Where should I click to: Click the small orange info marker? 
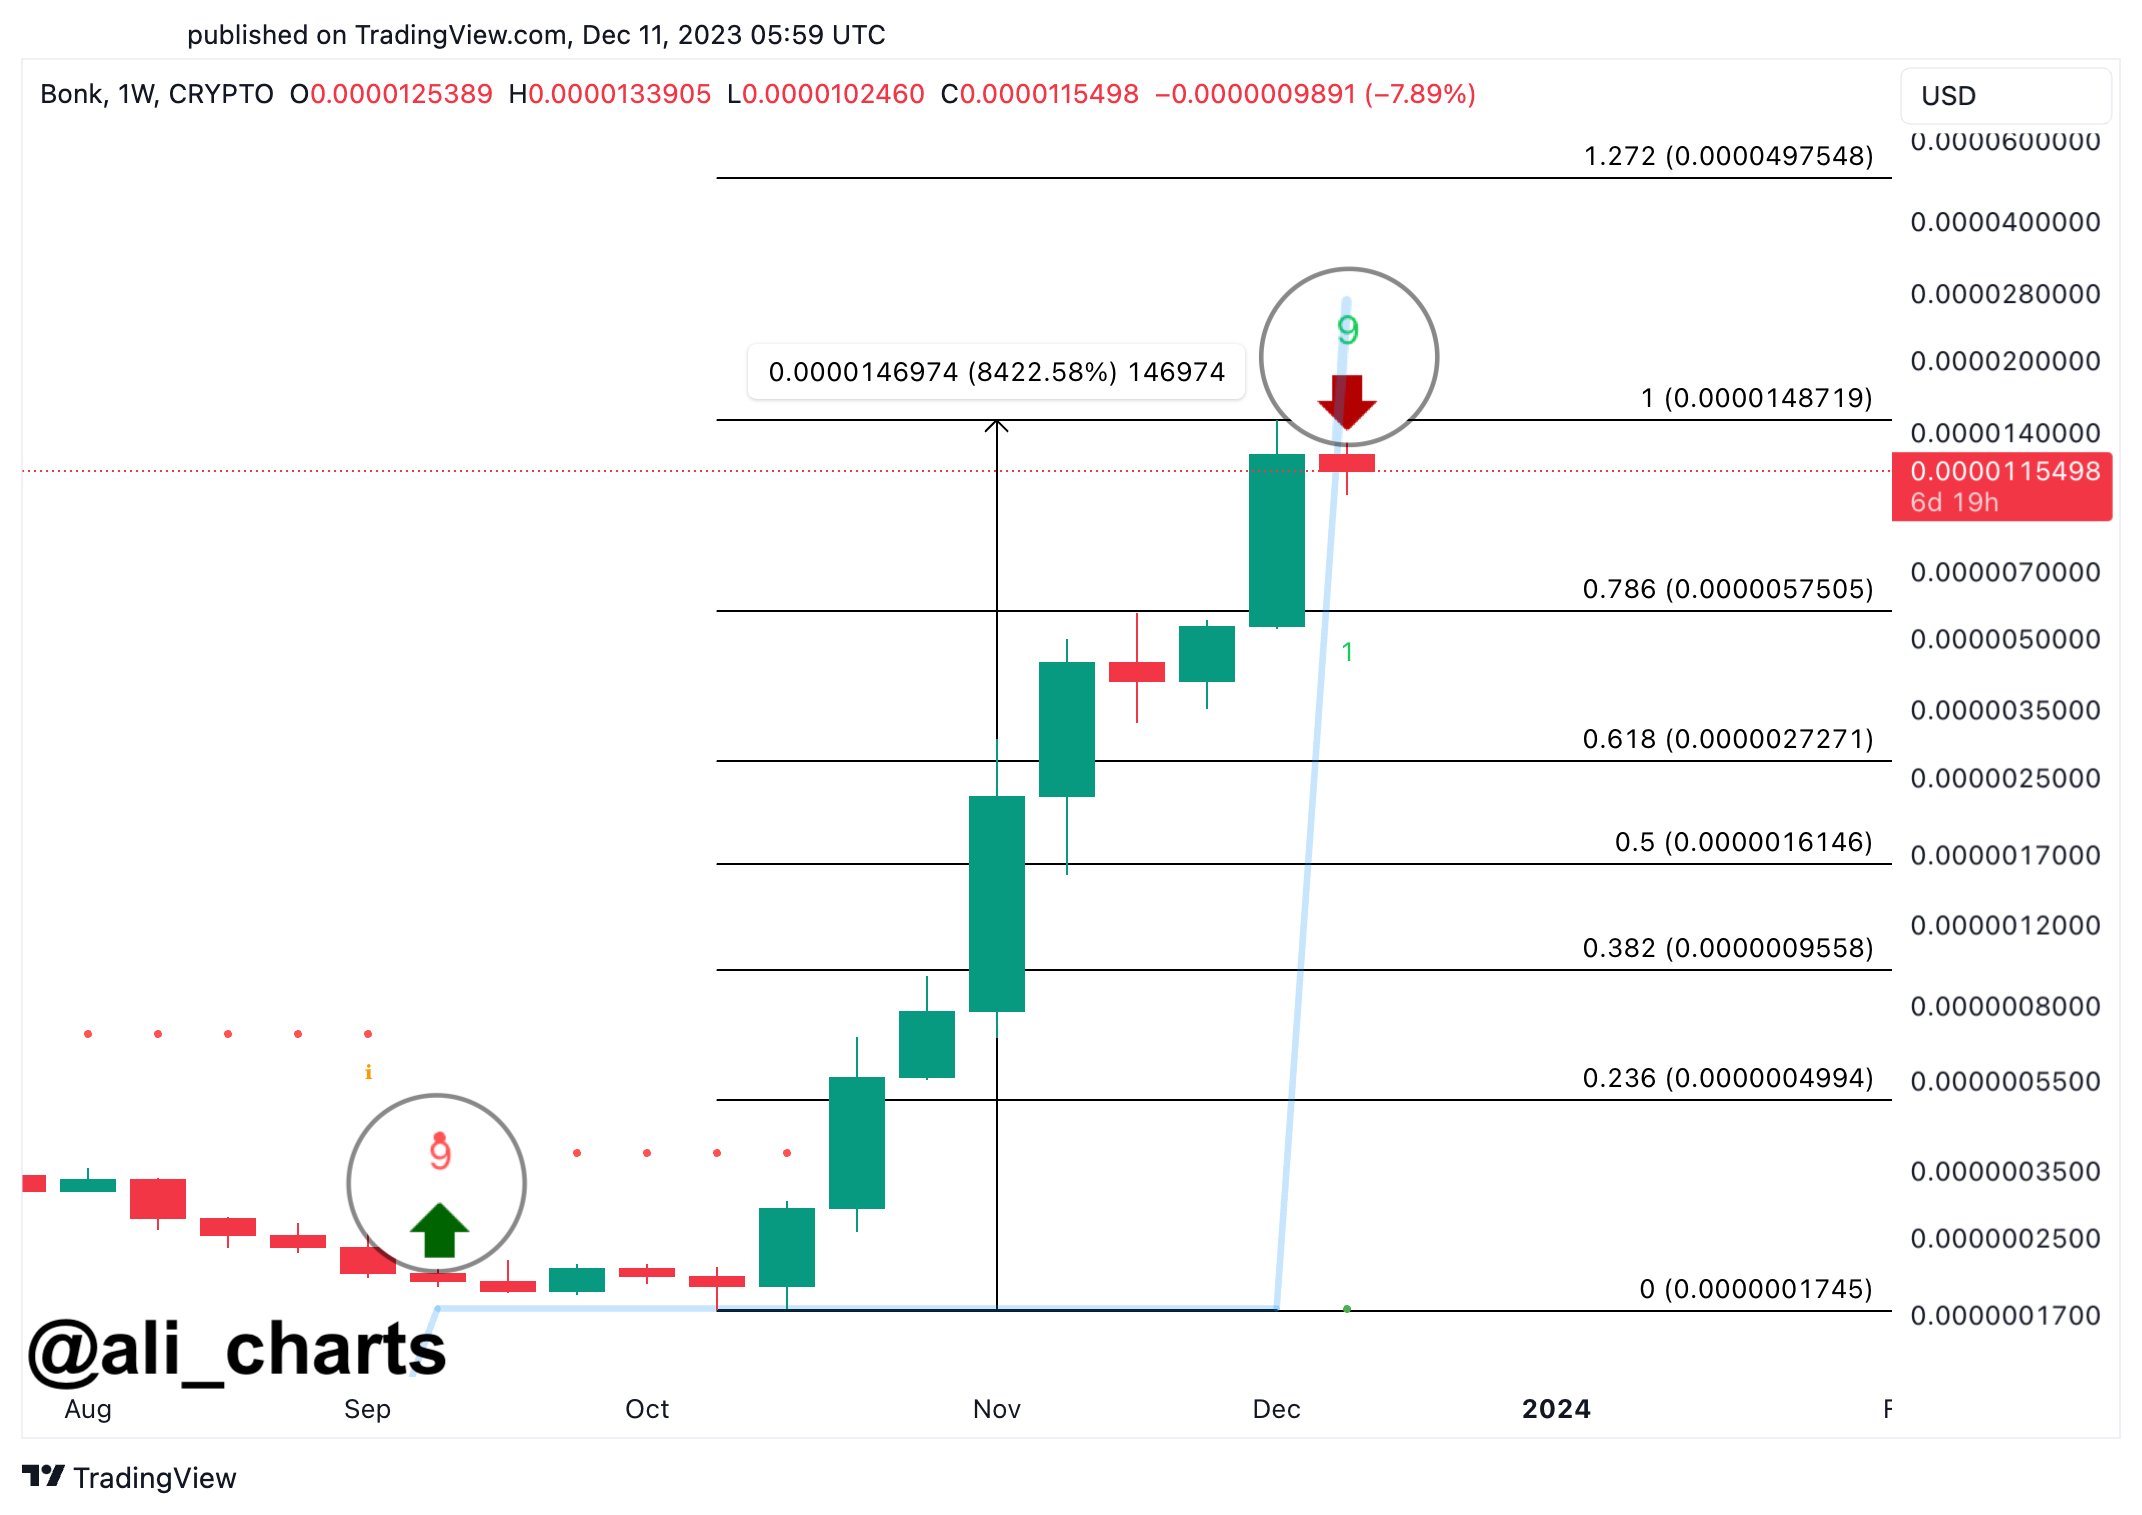click(x=368, y=1072)
